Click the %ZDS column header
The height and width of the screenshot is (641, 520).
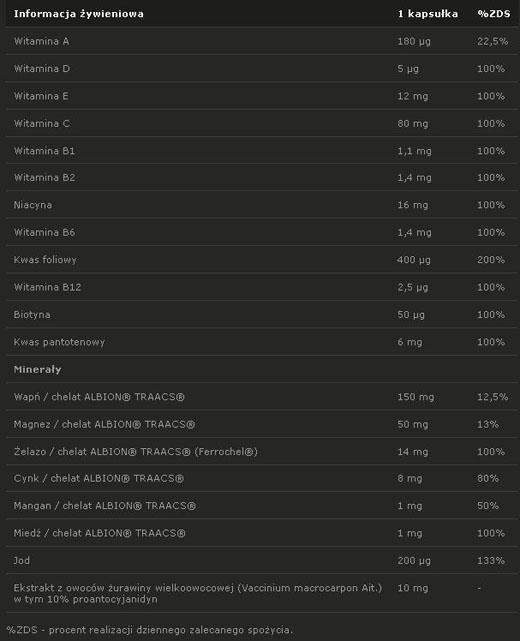[494, 14]
